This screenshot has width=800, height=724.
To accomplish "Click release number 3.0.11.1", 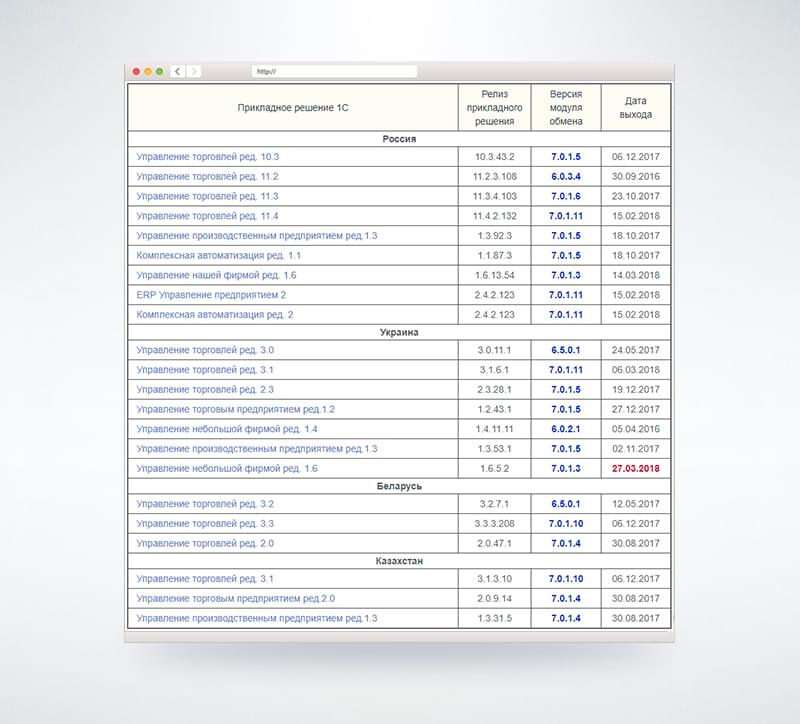I will 494,350.
